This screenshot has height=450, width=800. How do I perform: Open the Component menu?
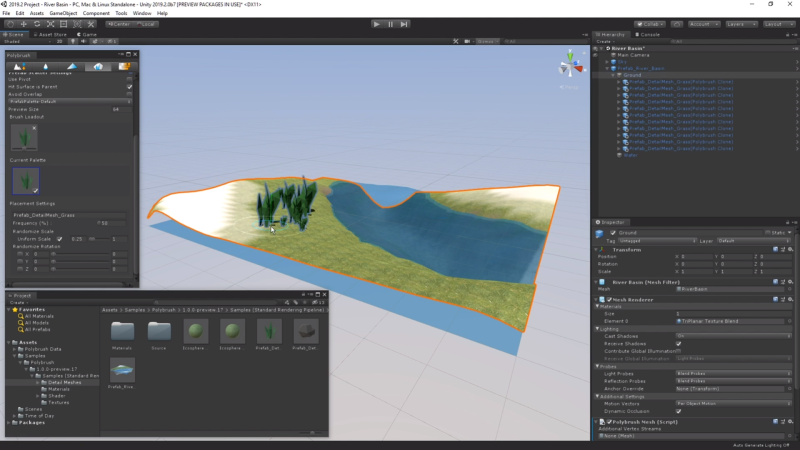96,13
